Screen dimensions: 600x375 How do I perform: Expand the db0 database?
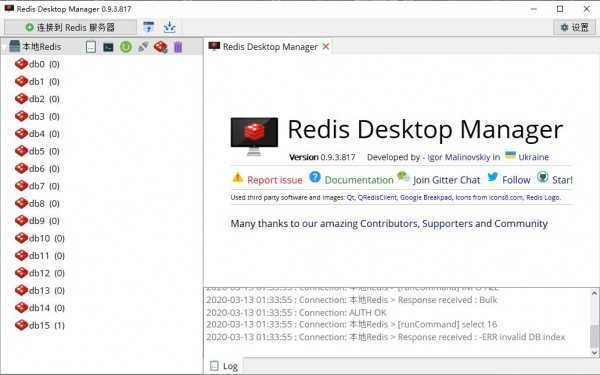click(37, 64)
